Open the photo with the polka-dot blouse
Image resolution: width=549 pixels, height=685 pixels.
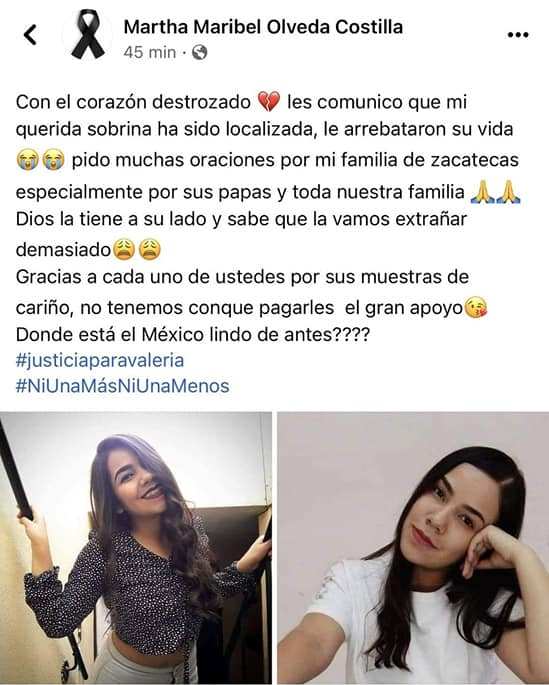coord(136,548)
